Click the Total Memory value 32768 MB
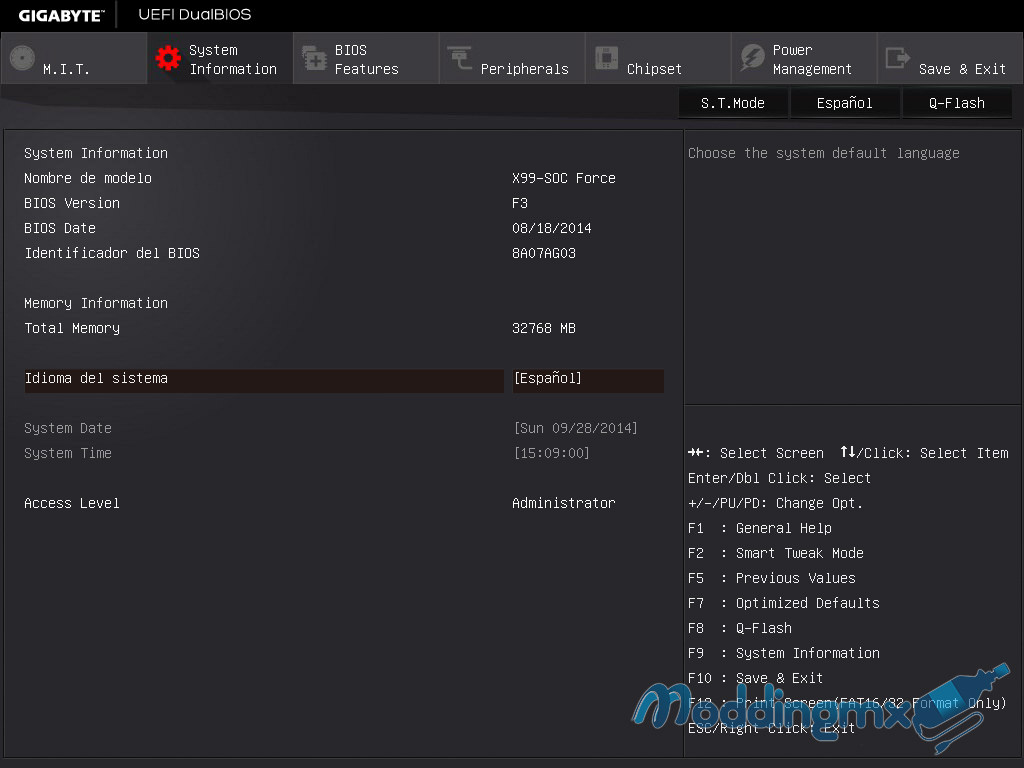The width and height of the screenshot is (1024, 768). tap(544, 328)
